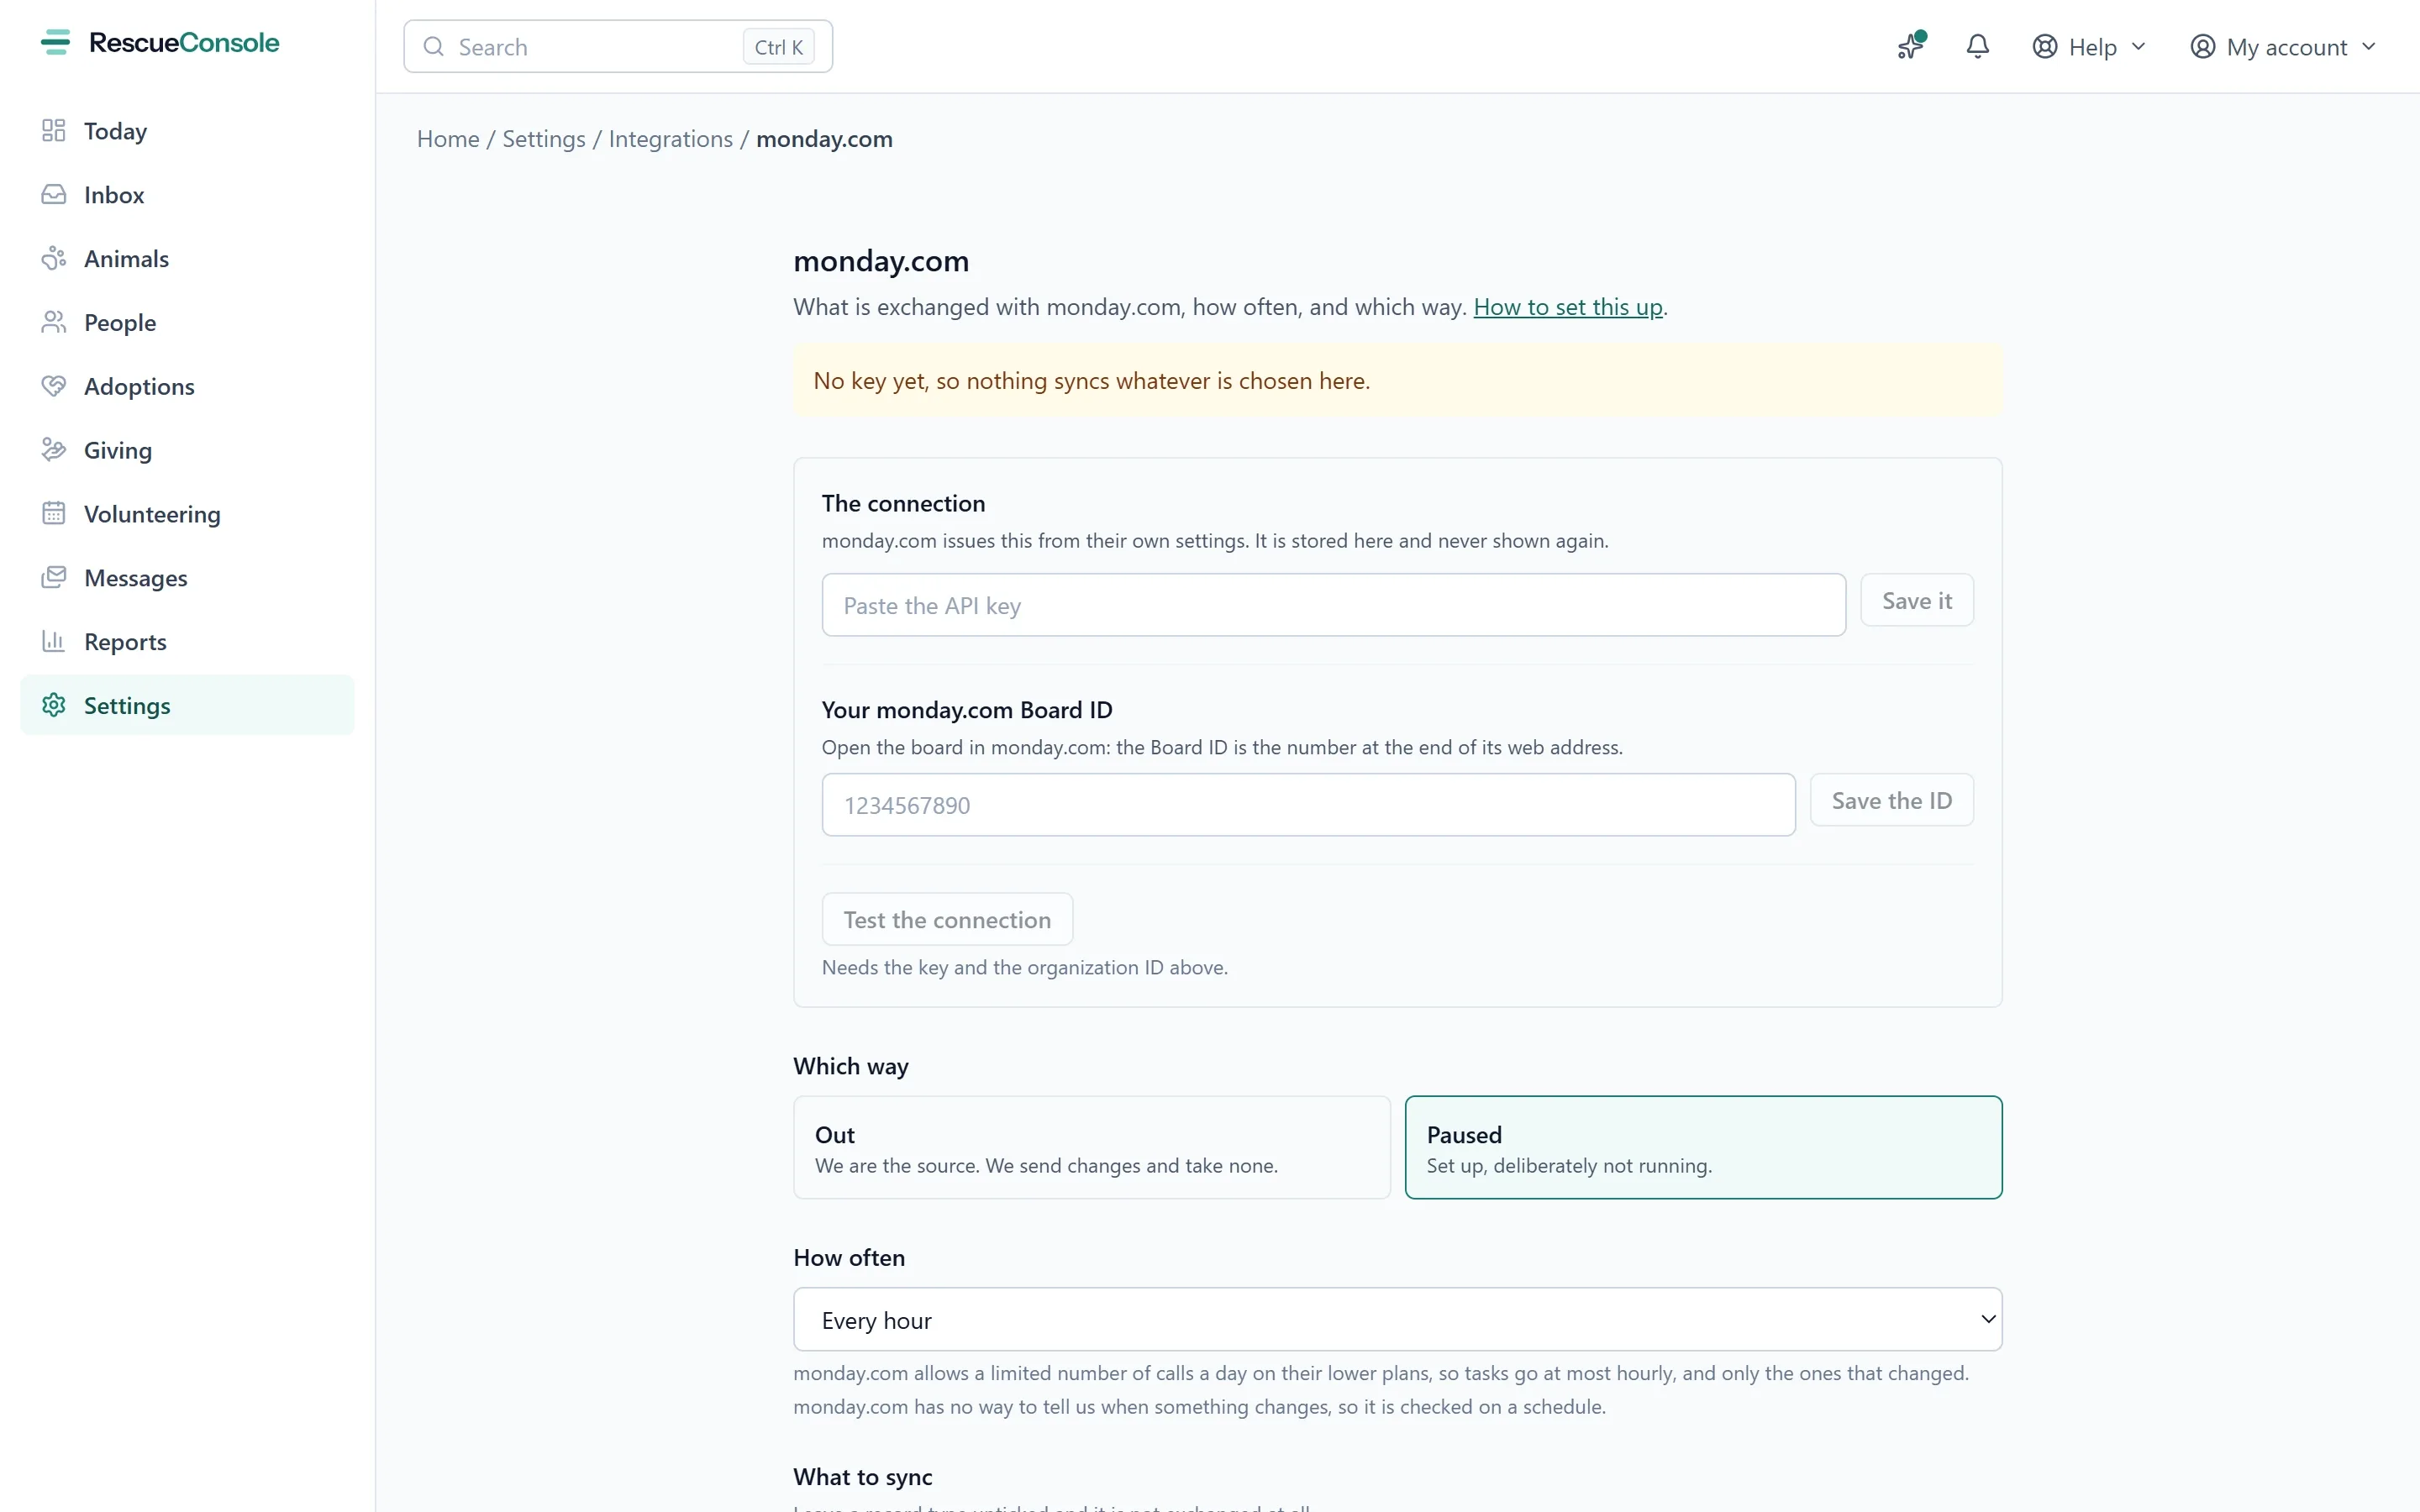Image resolution: width=2420 pixels, height=1512 pixels.
Task: Go to the Home breadcrumb
Action: pos(448,139)
